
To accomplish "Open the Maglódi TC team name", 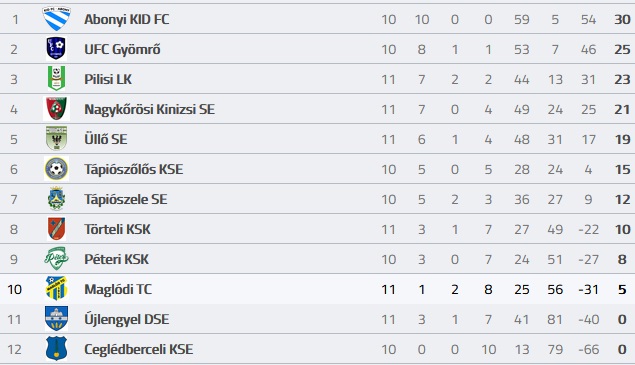I will tap(118, 289).
